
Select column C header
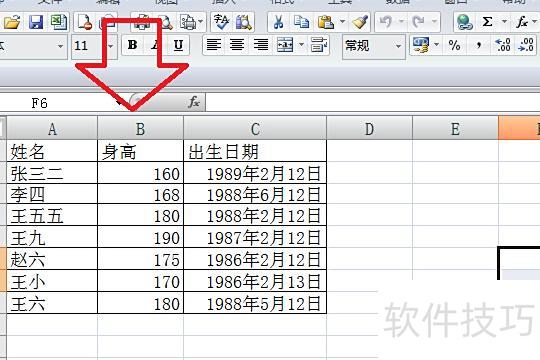(x=255, y=128)
